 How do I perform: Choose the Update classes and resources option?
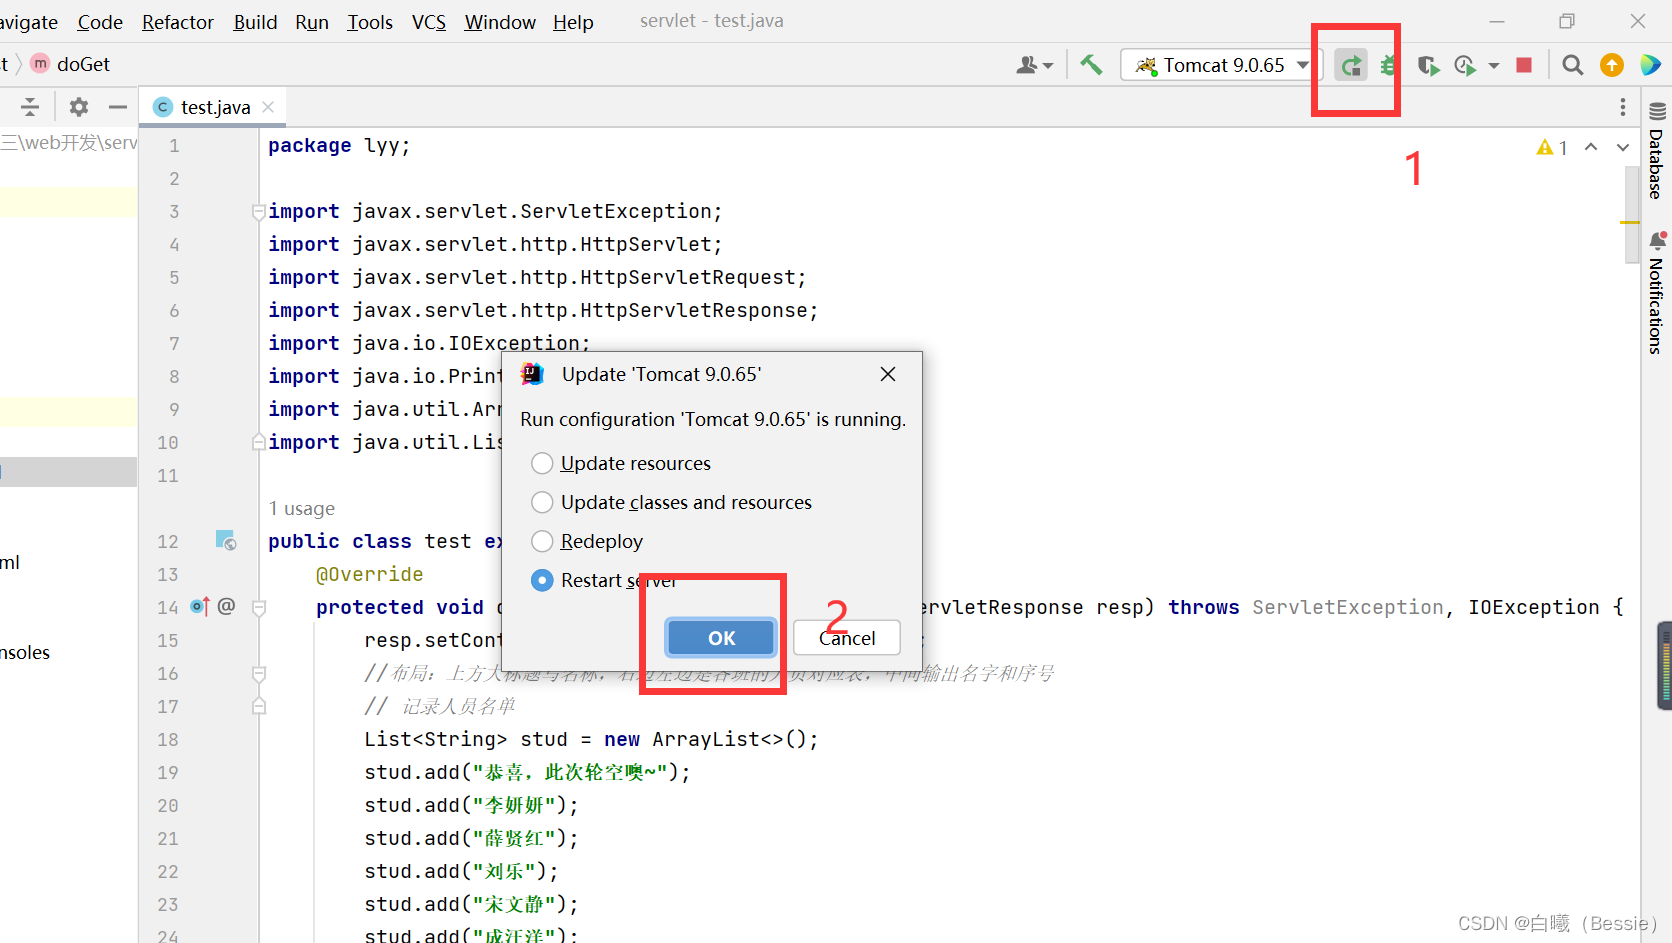click(542, 502)
